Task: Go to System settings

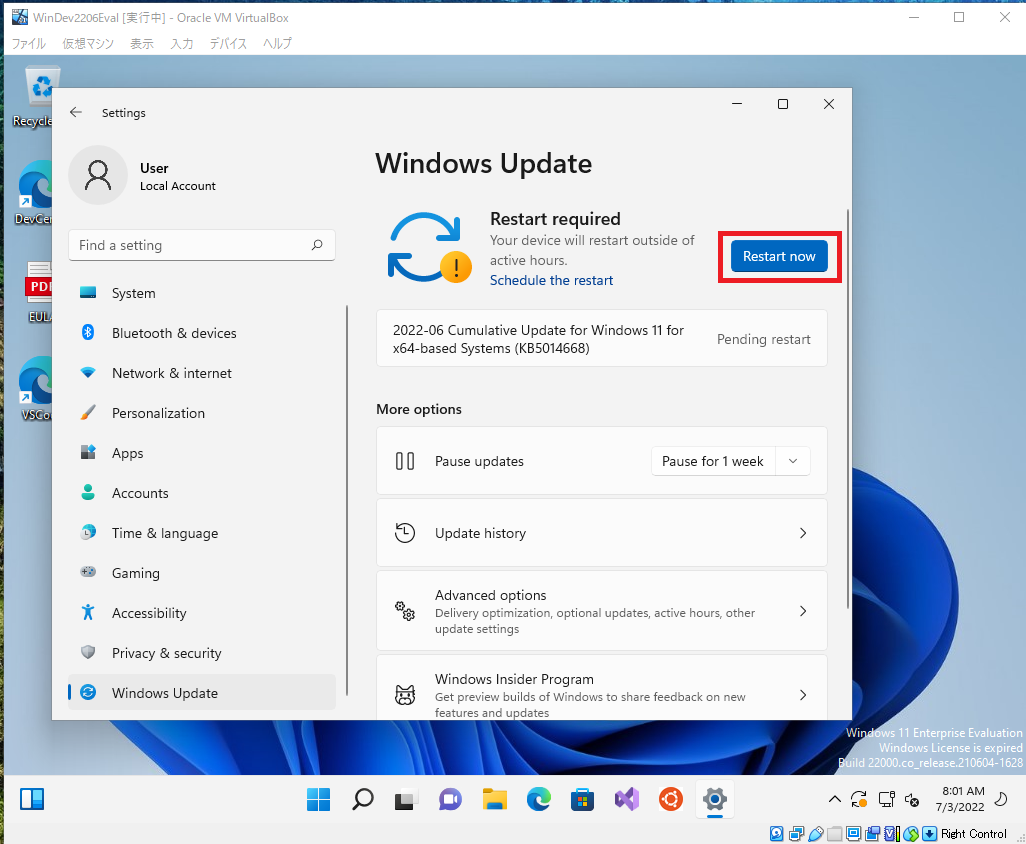Action: pyautogui.click(x=202, y=293)
